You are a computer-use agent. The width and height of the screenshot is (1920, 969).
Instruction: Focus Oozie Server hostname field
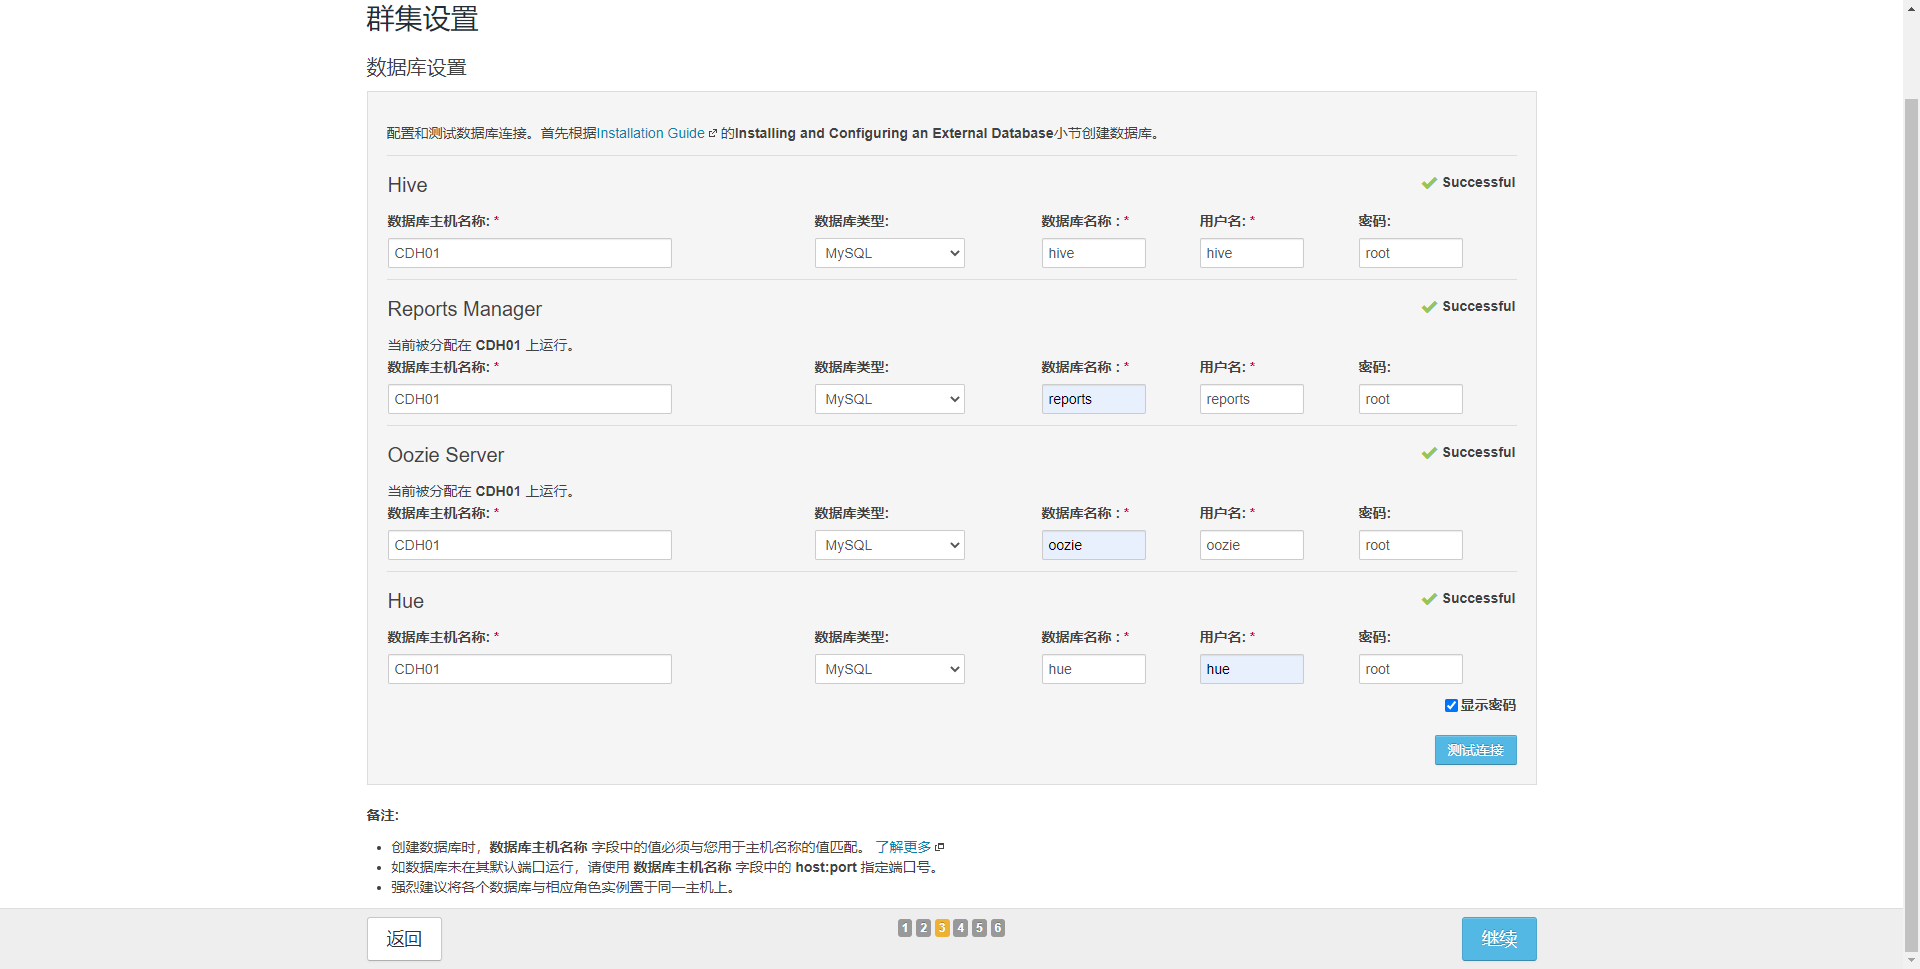pyautogui.click(x=529, y=545)
